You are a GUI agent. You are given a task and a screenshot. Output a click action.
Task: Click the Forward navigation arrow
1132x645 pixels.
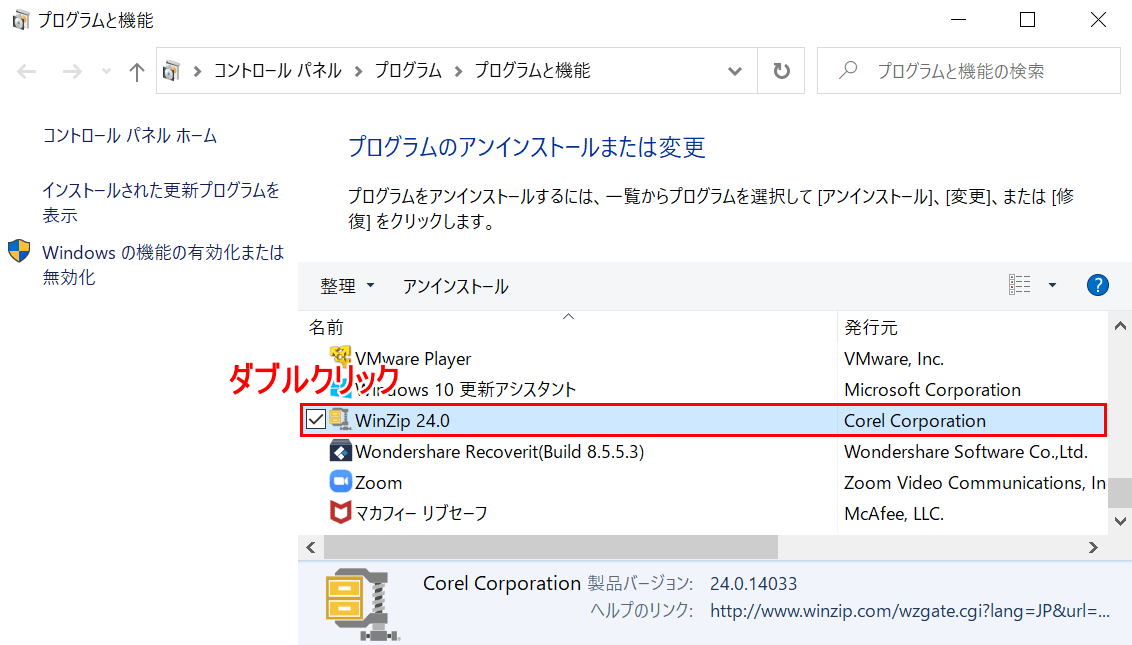pos(71,71)
